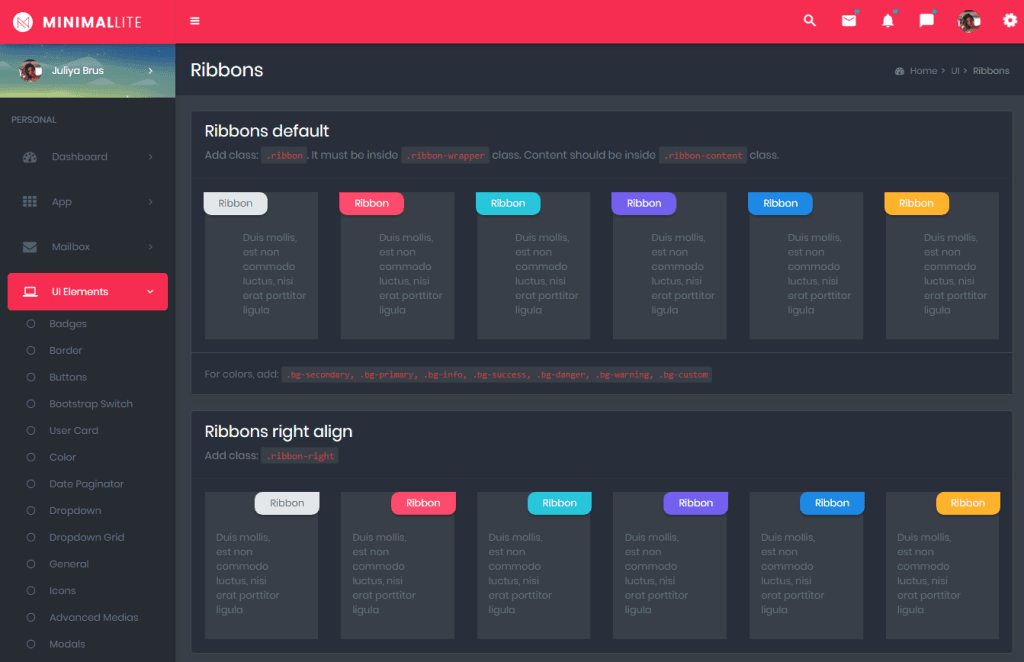Click Juliya Brus profile avatar in sidebar
The width and height of the screenshot is (1024, 662).
click(30, 71)
